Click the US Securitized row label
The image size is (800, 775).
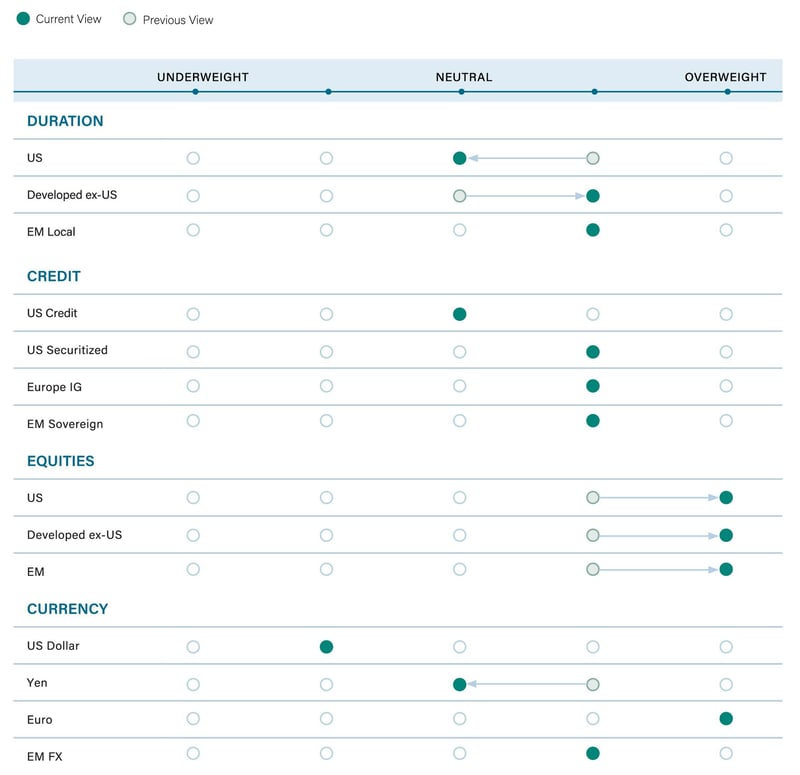tap(67, 350)
